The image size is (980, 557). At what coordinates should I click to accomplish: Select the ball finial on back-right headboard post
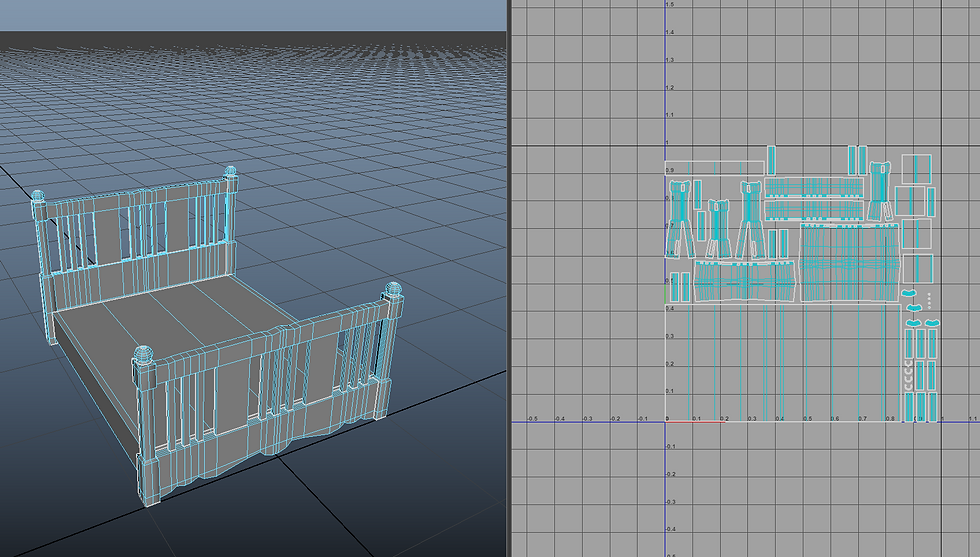tap(230, 170)
